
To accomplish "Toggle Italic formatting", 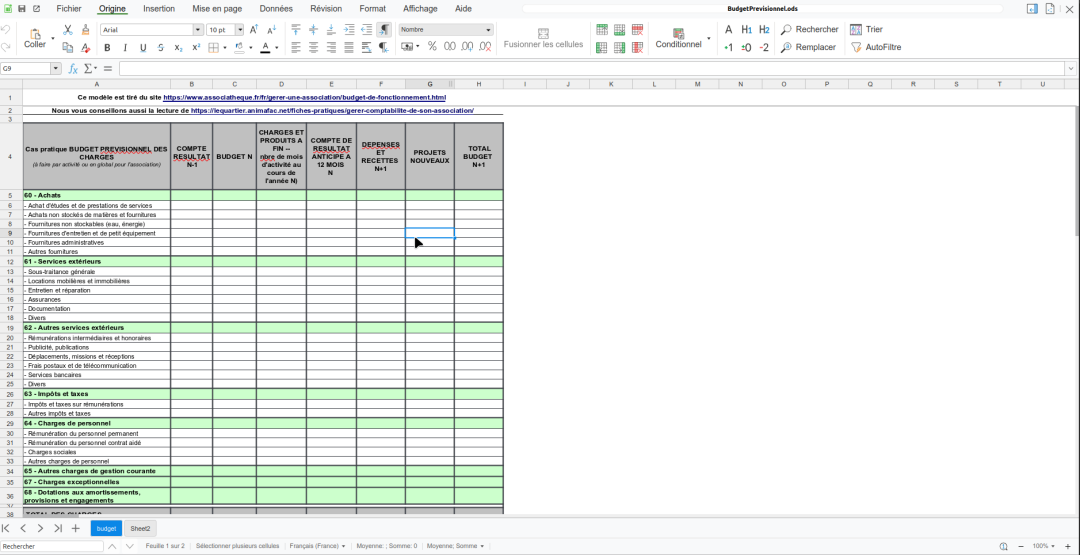I will [125, 48].
